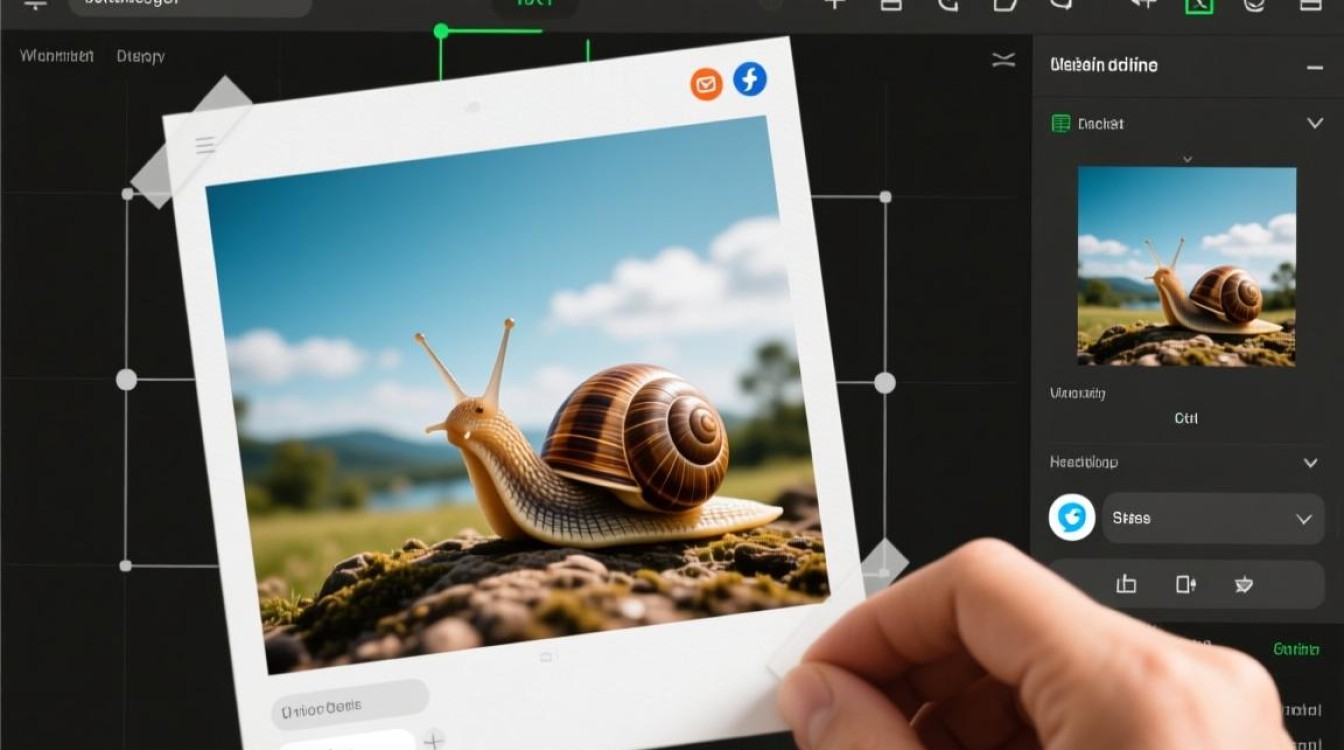This screenshot has height=750, width=1344.
Task: Click the orange mail icon on the photo card
Action: (706, 85)
